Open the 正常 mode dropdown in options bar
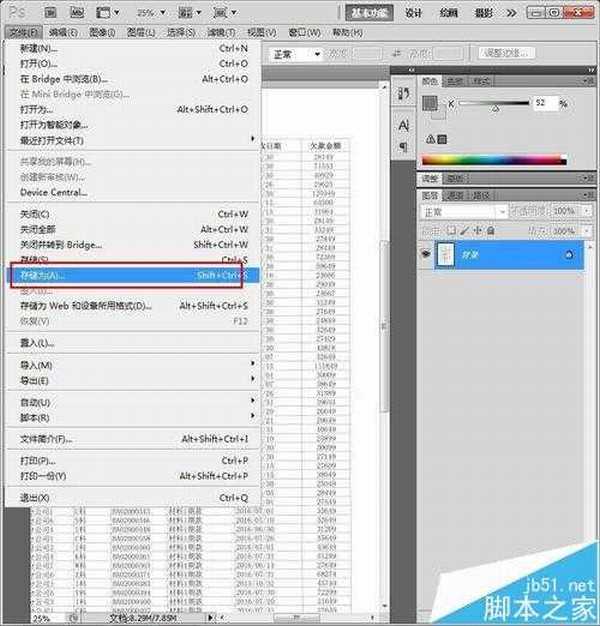Viewport: 600px width, 626px height. click(x=296, y=54)
